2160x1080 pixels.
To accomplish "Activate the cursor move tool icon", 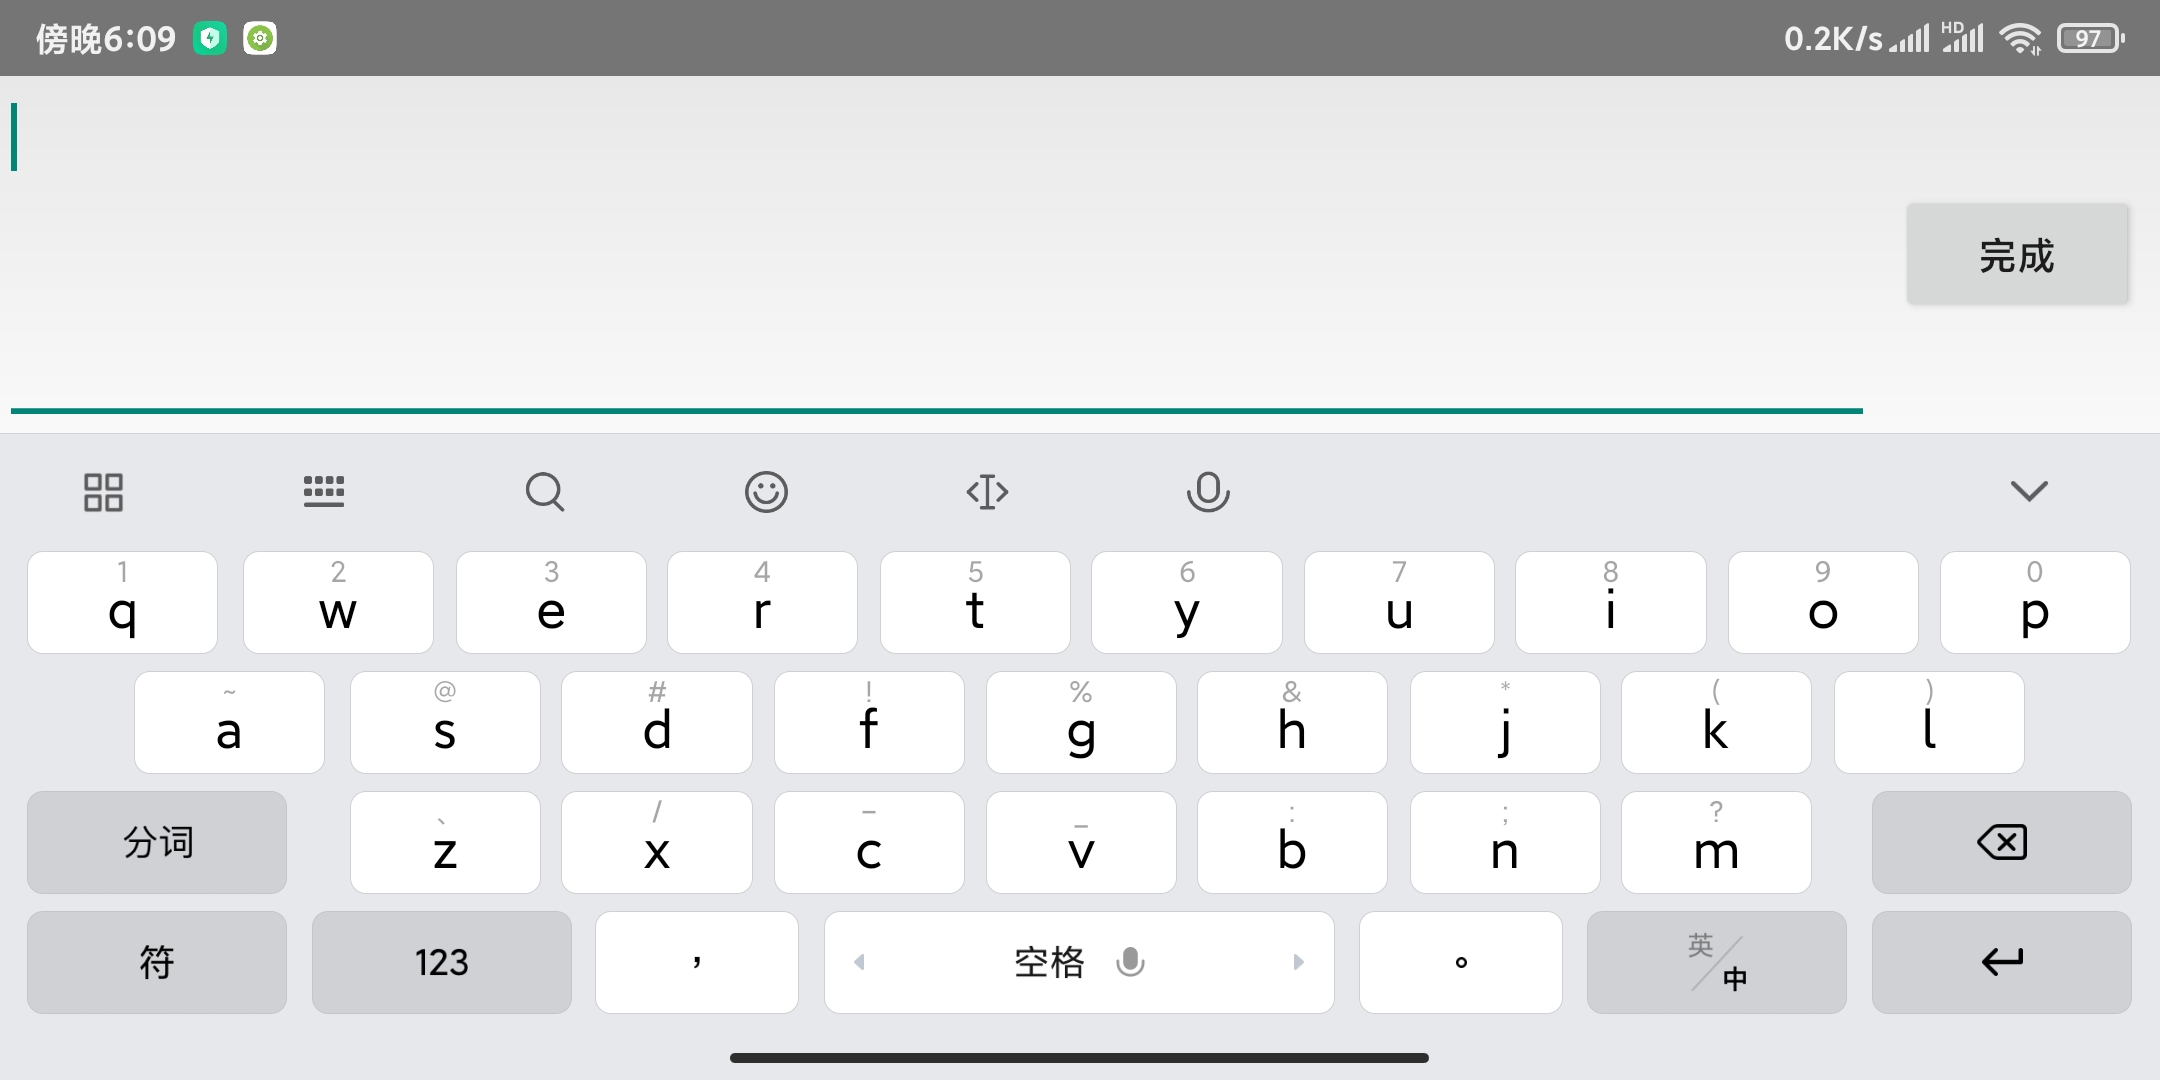I will click(x=987, y=492).
